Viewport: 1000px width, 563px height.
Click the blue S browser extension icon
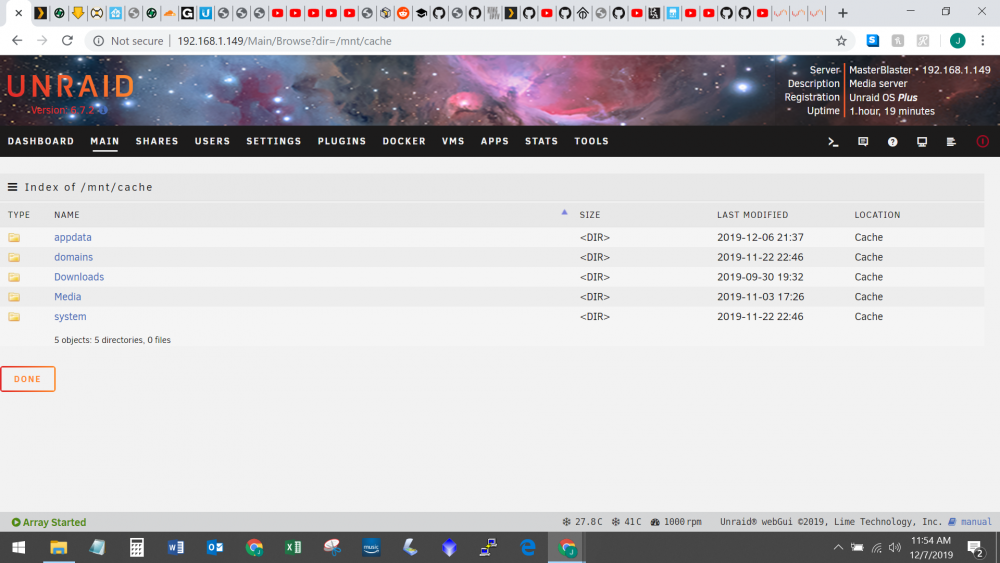coord(872,41)
